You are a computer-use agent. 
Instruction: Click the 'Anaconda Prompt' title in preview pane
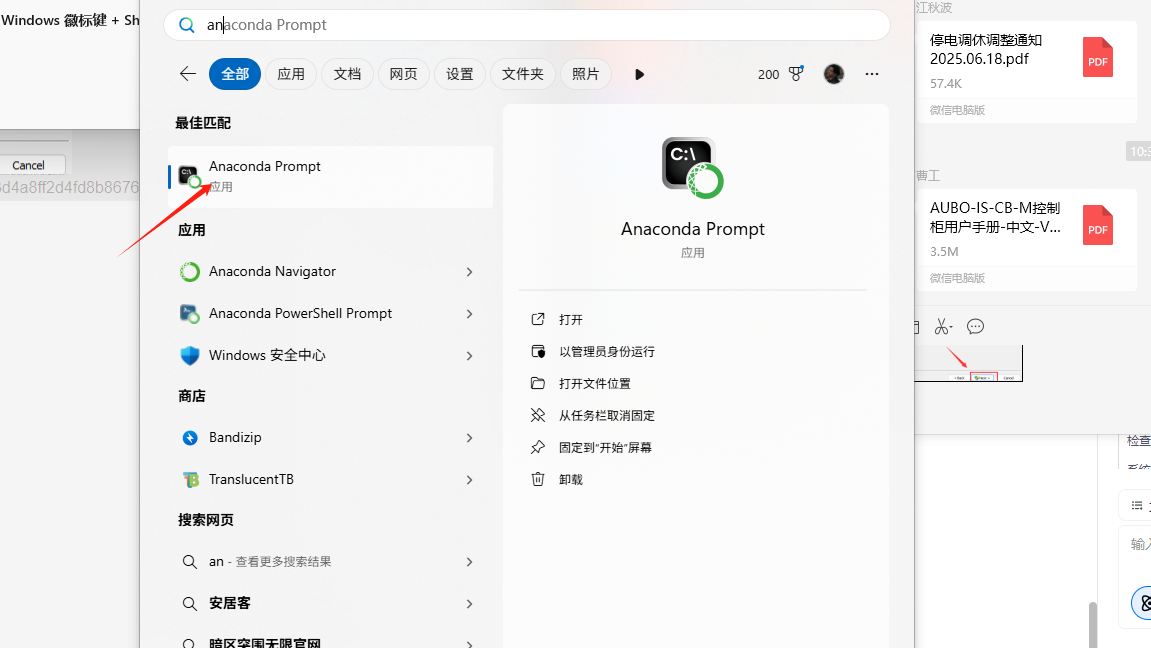[692, 229]
